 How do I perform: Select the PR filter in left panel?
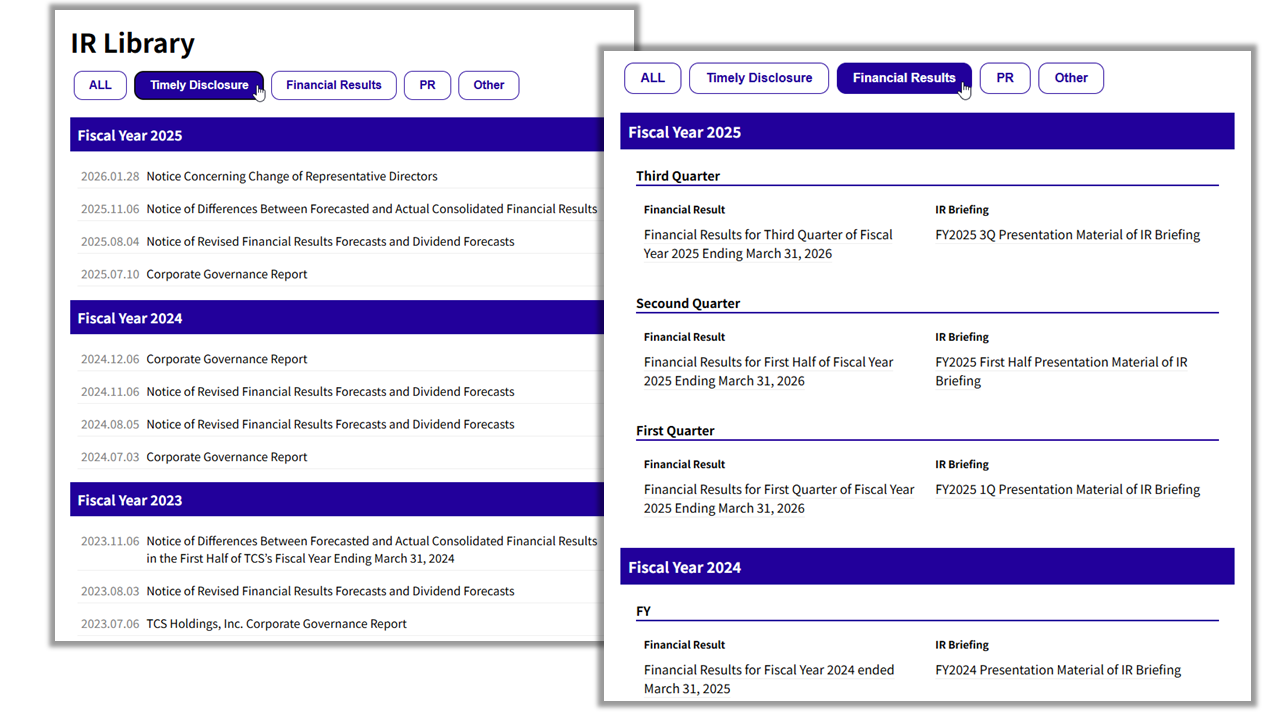[427, 85]
